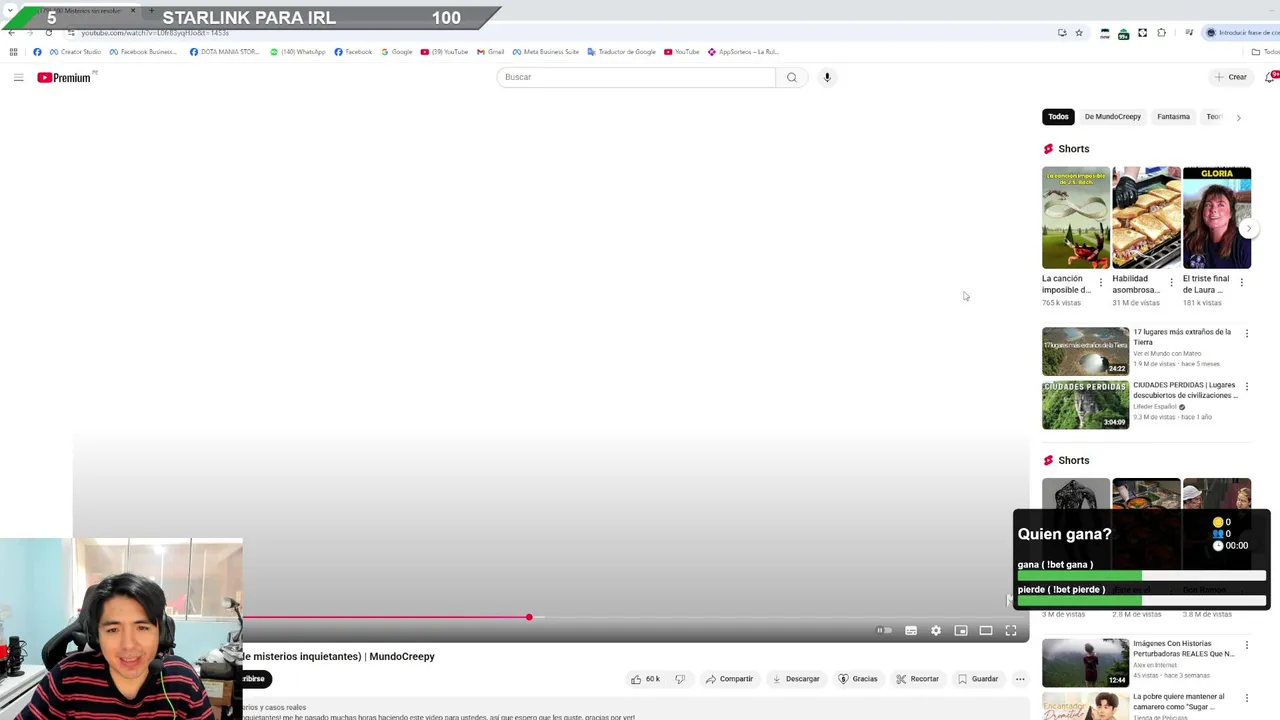Bookmark this page with star icon

click(1079, 33)
